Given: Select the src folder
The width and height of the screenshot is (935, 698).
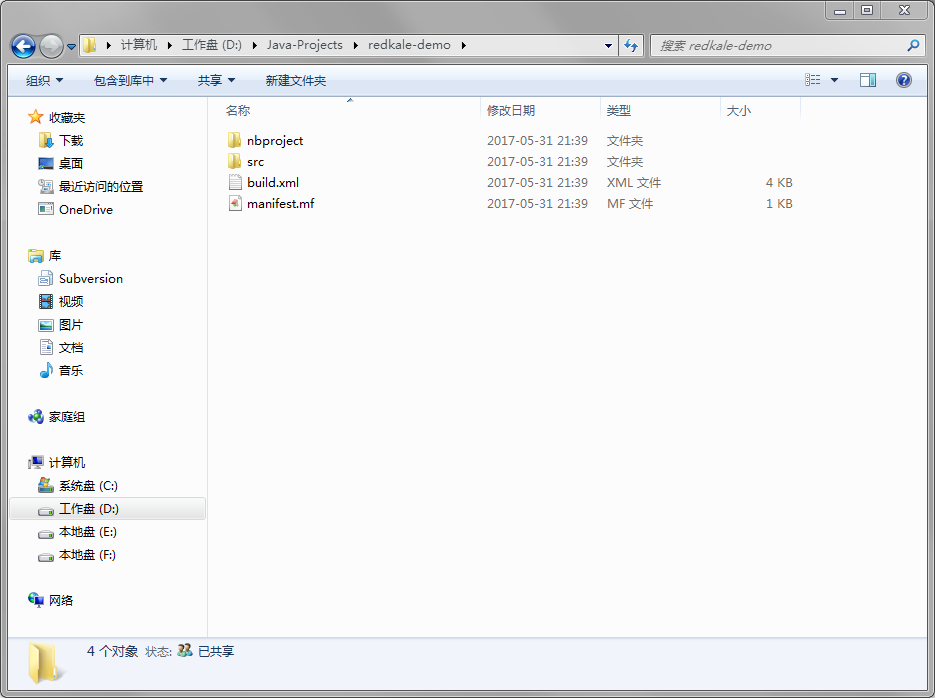Looking at the screenshot, I should pos(255,162).
